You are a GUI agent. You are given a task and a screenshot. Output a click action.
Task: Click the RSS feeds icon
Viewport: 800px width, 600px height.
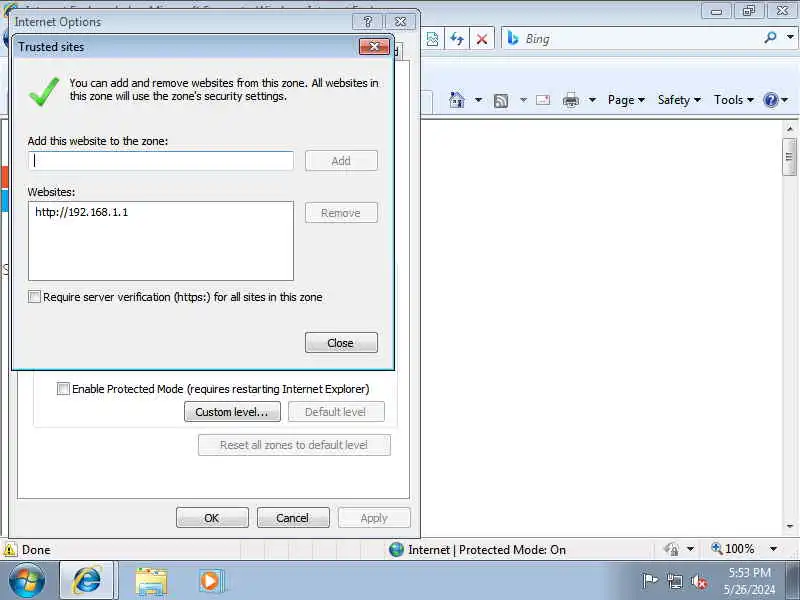pos(501,101)
